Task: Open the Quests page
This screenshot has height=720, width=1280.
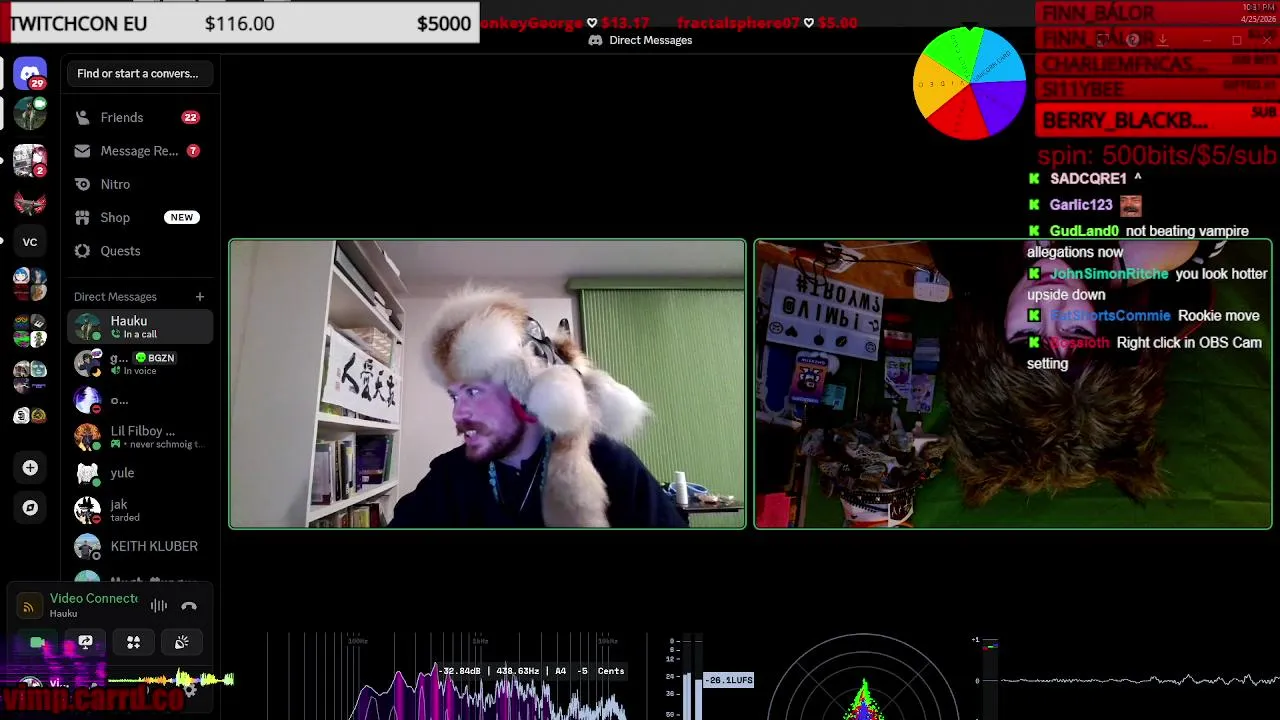Action: point(140,251)
